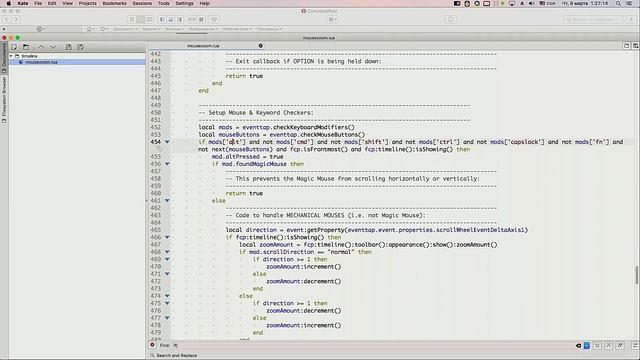Select mousezoom.lua in the documents tree
The width and height of the screenshot is (640, 360).
pyautogui.click(x=41, y=62)
